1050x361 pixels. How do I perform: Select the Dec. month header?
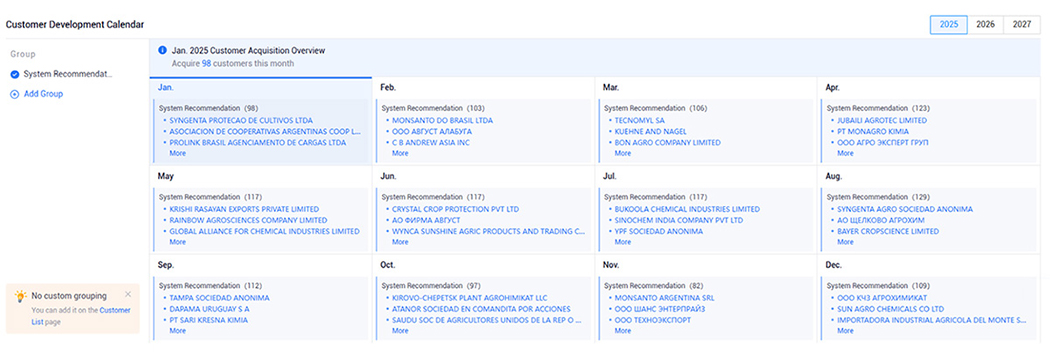(x=834, y=265)
